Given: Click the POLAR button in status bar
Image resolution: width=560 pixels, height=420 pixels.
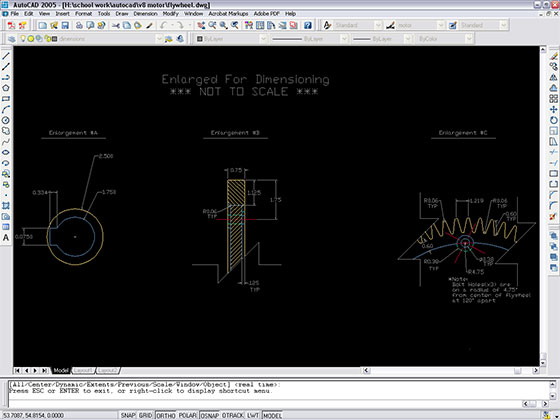Looking at the screenshot, I should coord(188,415).
